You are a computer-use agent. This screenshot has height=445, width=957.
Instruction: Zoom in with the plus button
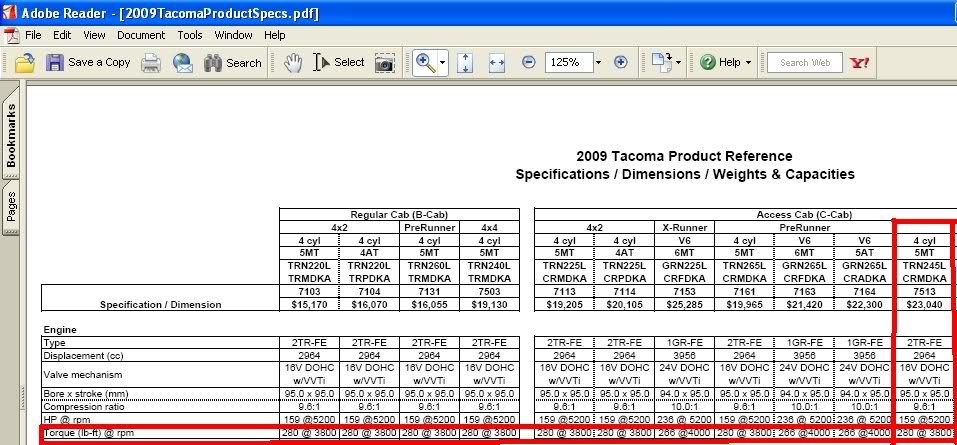pos(621,62)
